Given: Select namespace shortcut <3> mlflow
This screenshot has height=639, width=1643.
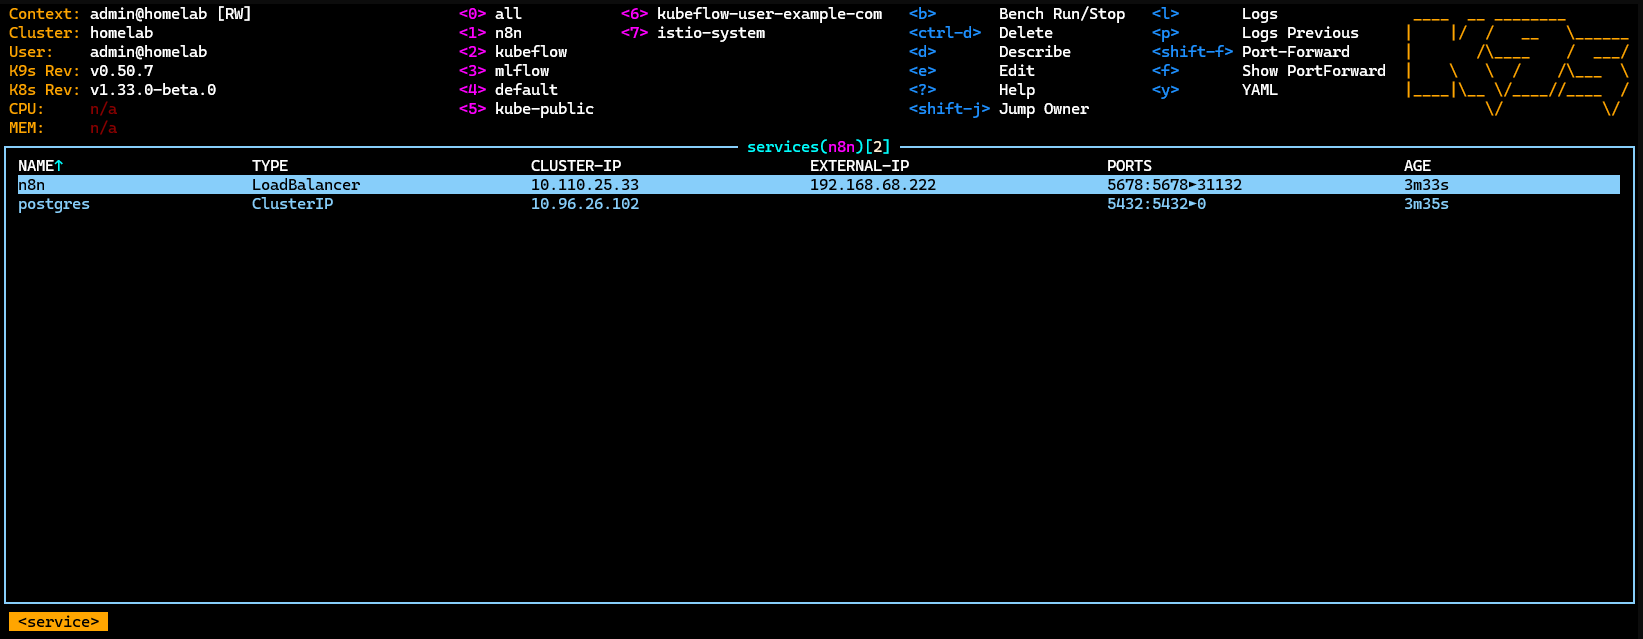Looking at the screenshot, I should (504, 71).
